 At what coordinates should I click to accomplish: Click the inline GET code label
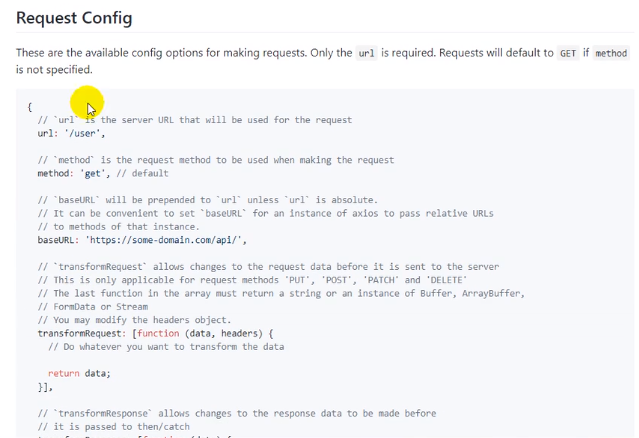click(x=568, y=53)
